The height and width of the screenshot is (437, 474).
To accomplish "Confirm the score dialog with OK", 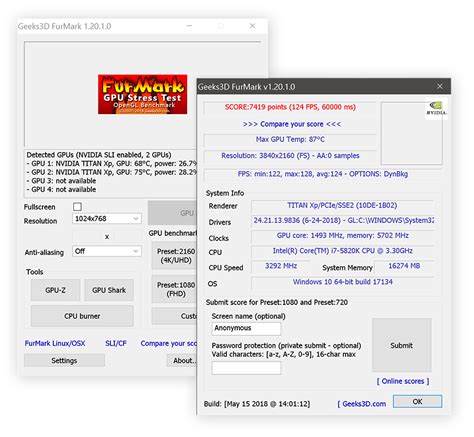I will (x=418, y=401).
